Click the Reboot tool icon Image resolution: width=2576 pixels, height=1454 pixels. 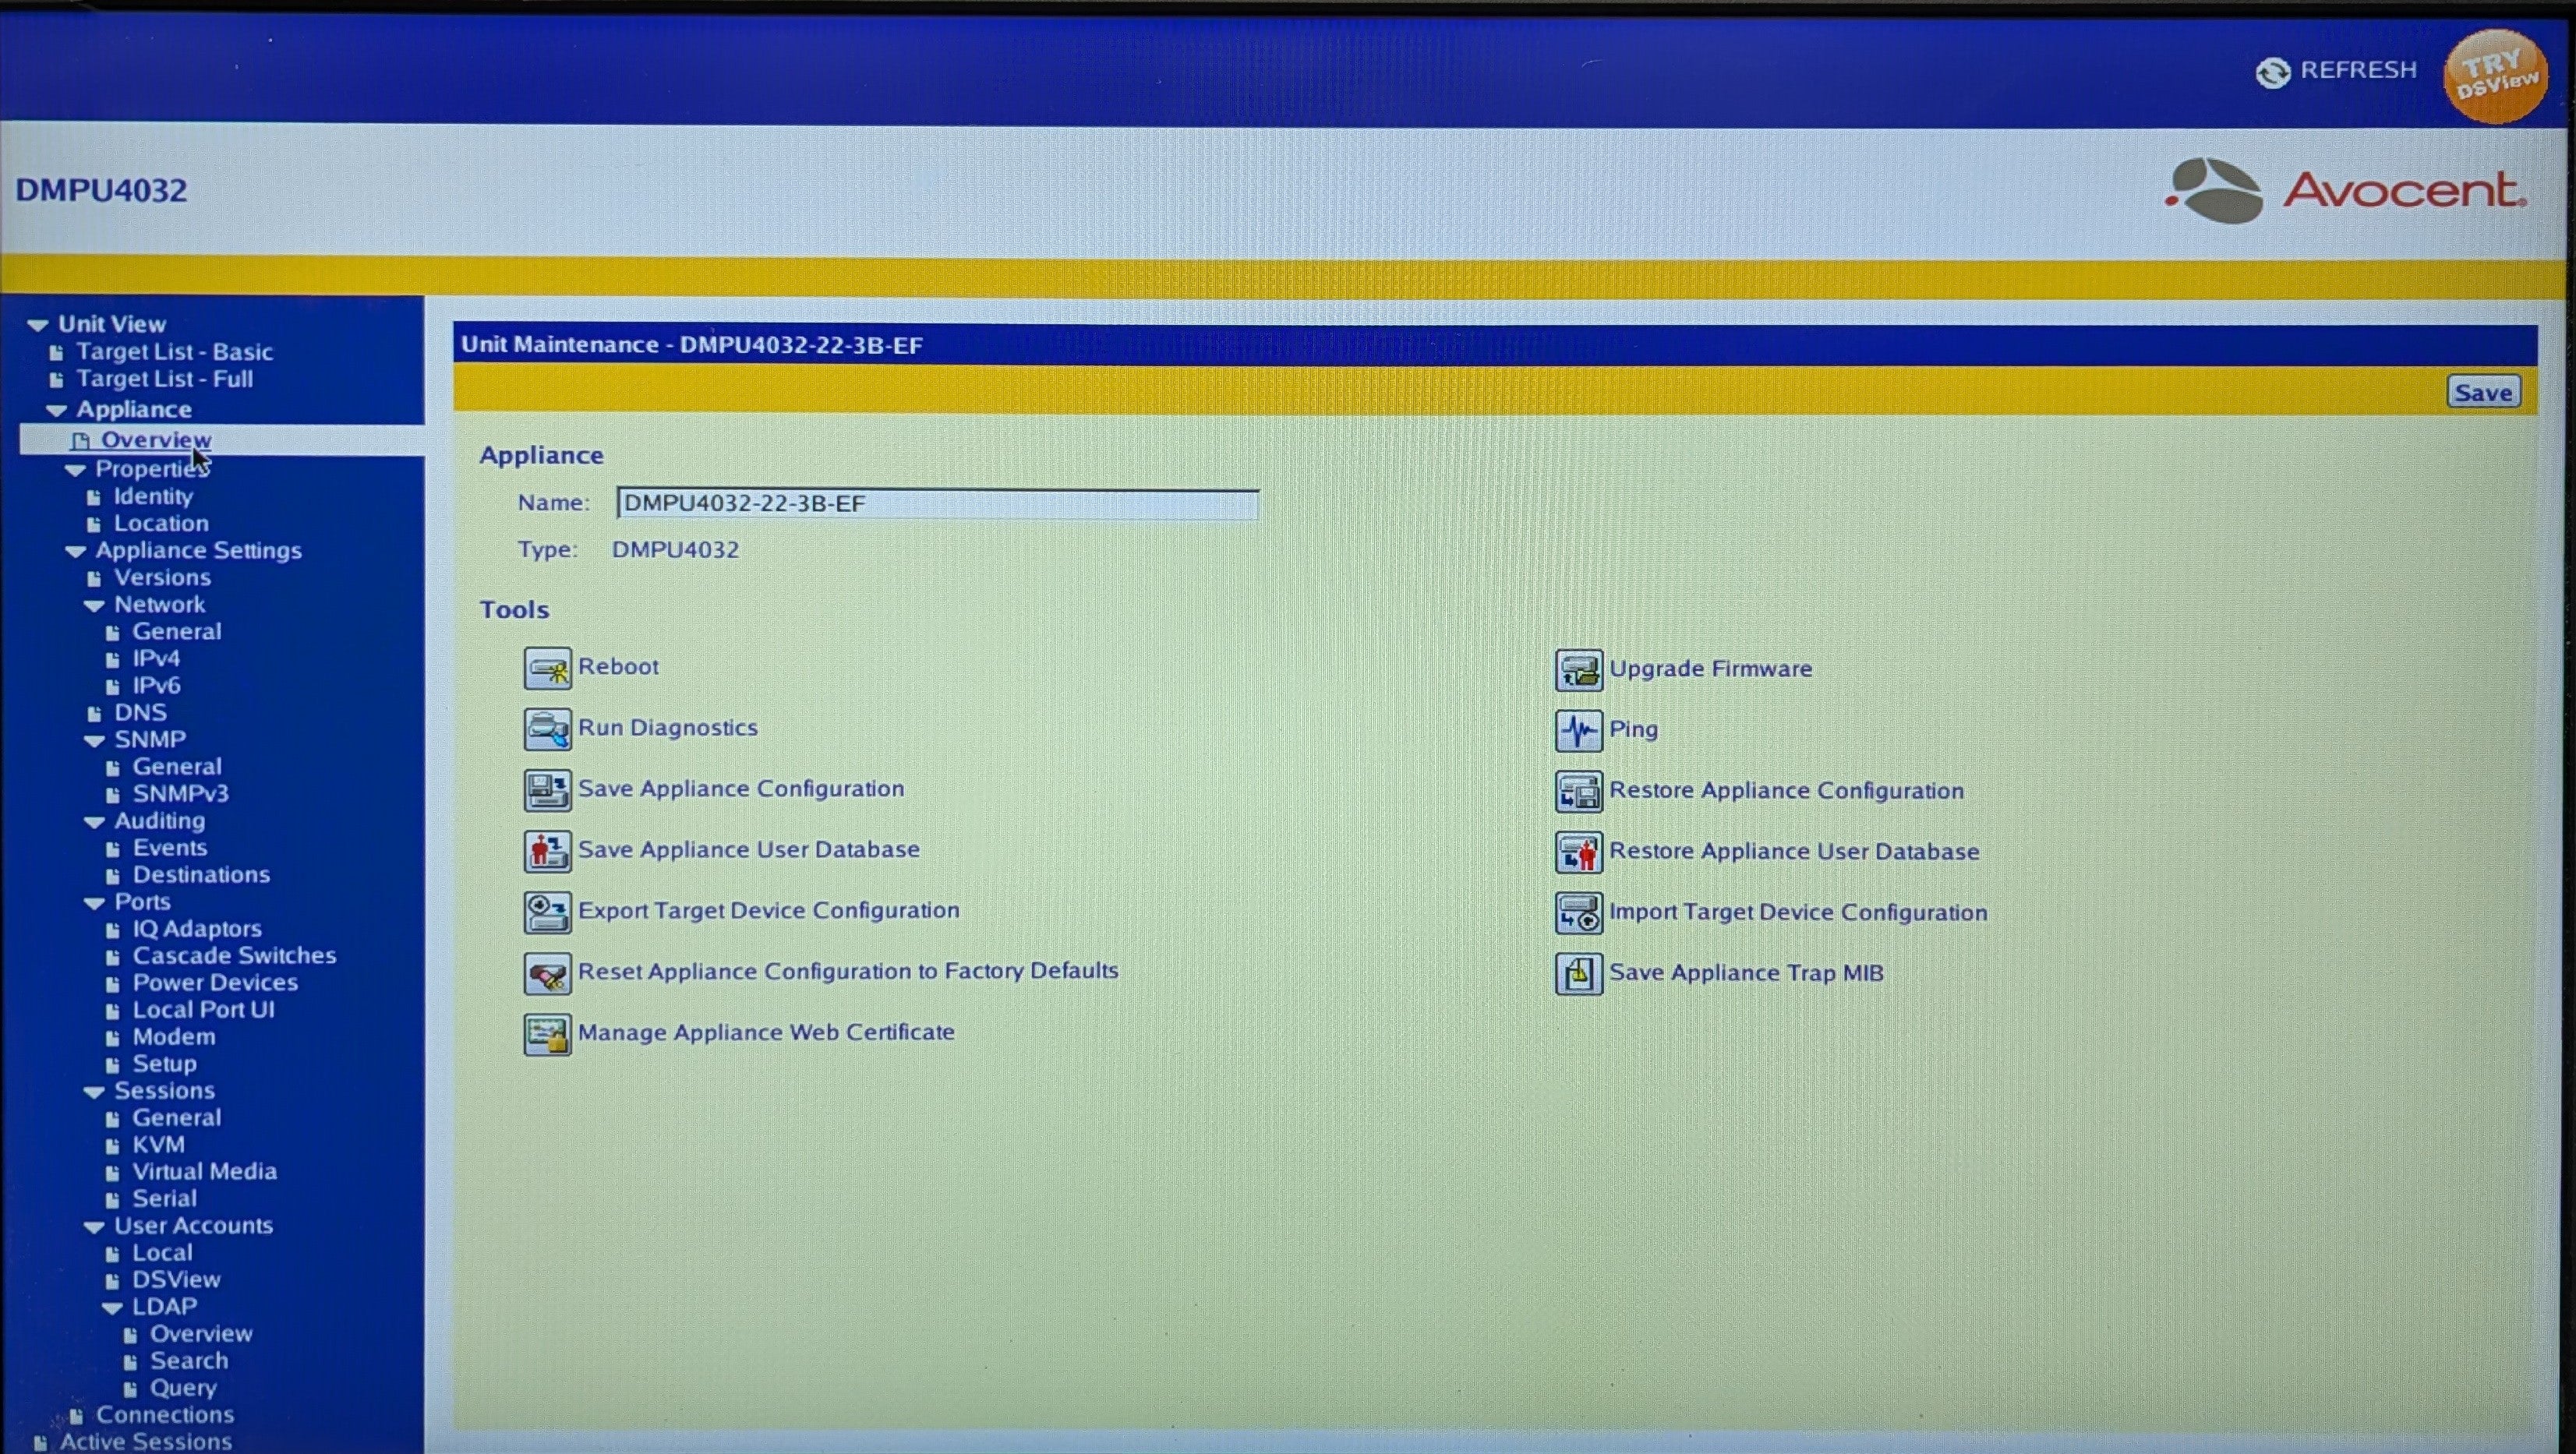(547, 668)
